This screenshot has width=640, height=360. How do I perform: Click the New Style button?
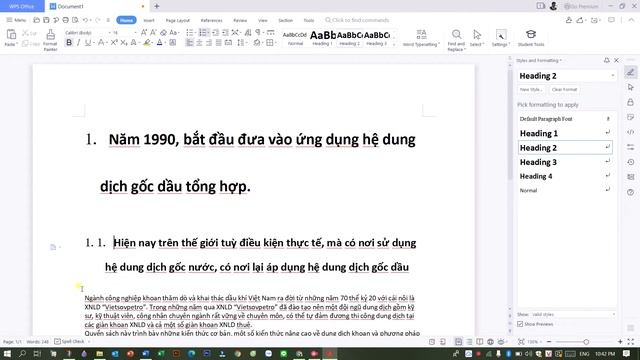click(x=531, y=89)
